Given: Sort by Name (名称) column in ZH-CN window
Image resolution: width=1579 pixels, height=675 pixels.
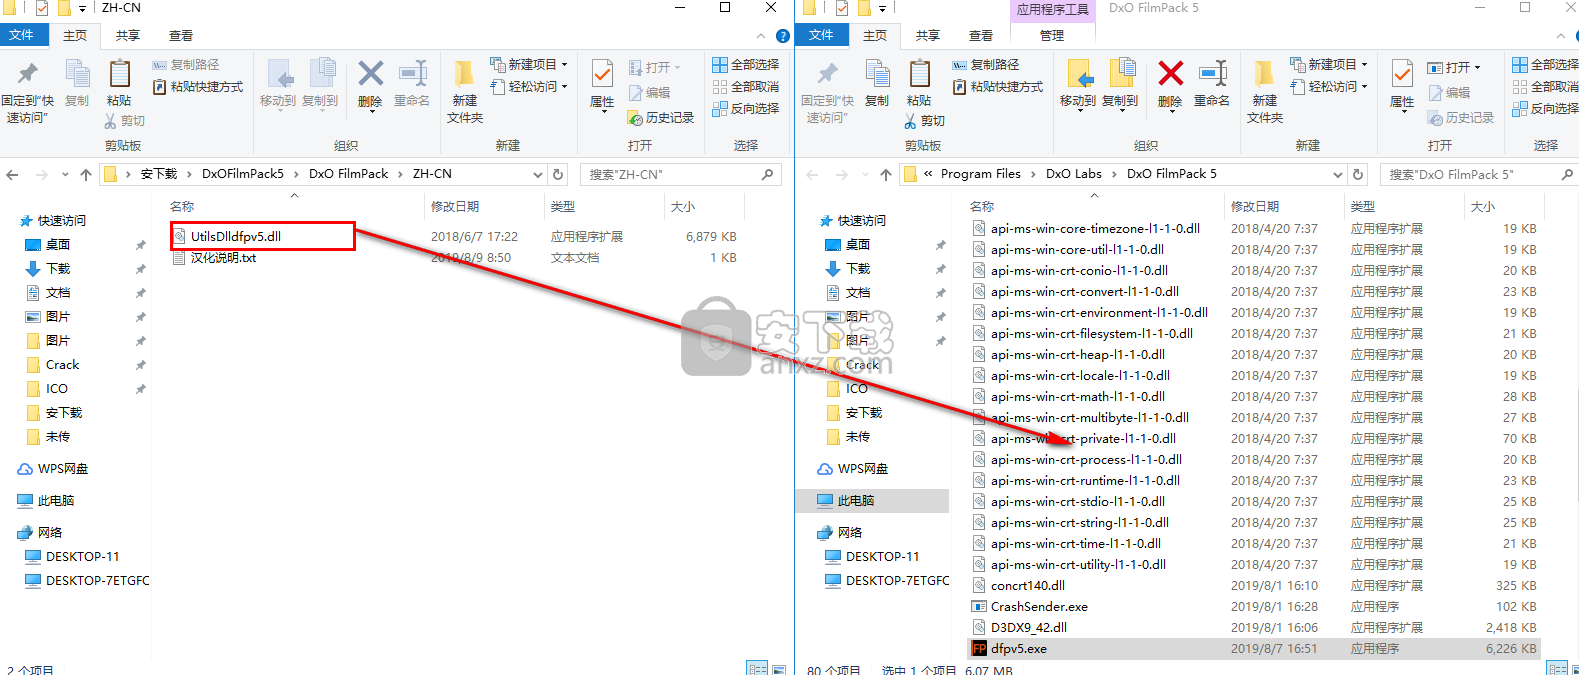Looking at the screenshot, I should (182, 206).
